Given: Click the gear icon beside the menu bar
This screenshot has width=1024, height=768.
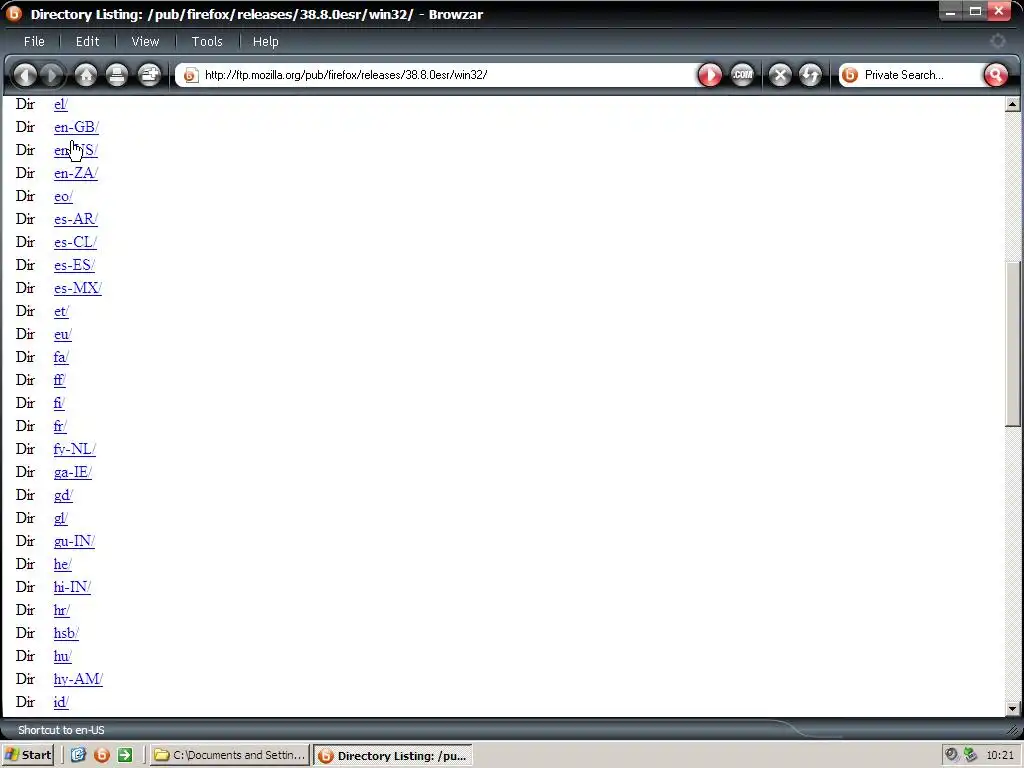Looking at the screenshot, I should (997, 41).
